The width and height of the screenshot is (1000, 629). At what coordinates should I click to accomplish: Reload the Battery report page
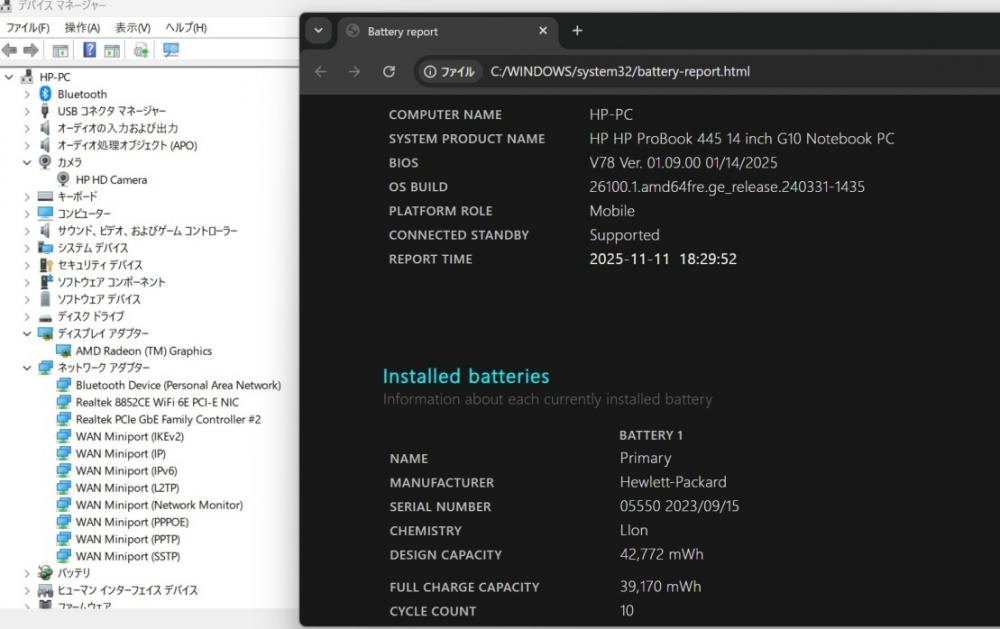click(389, 71)
